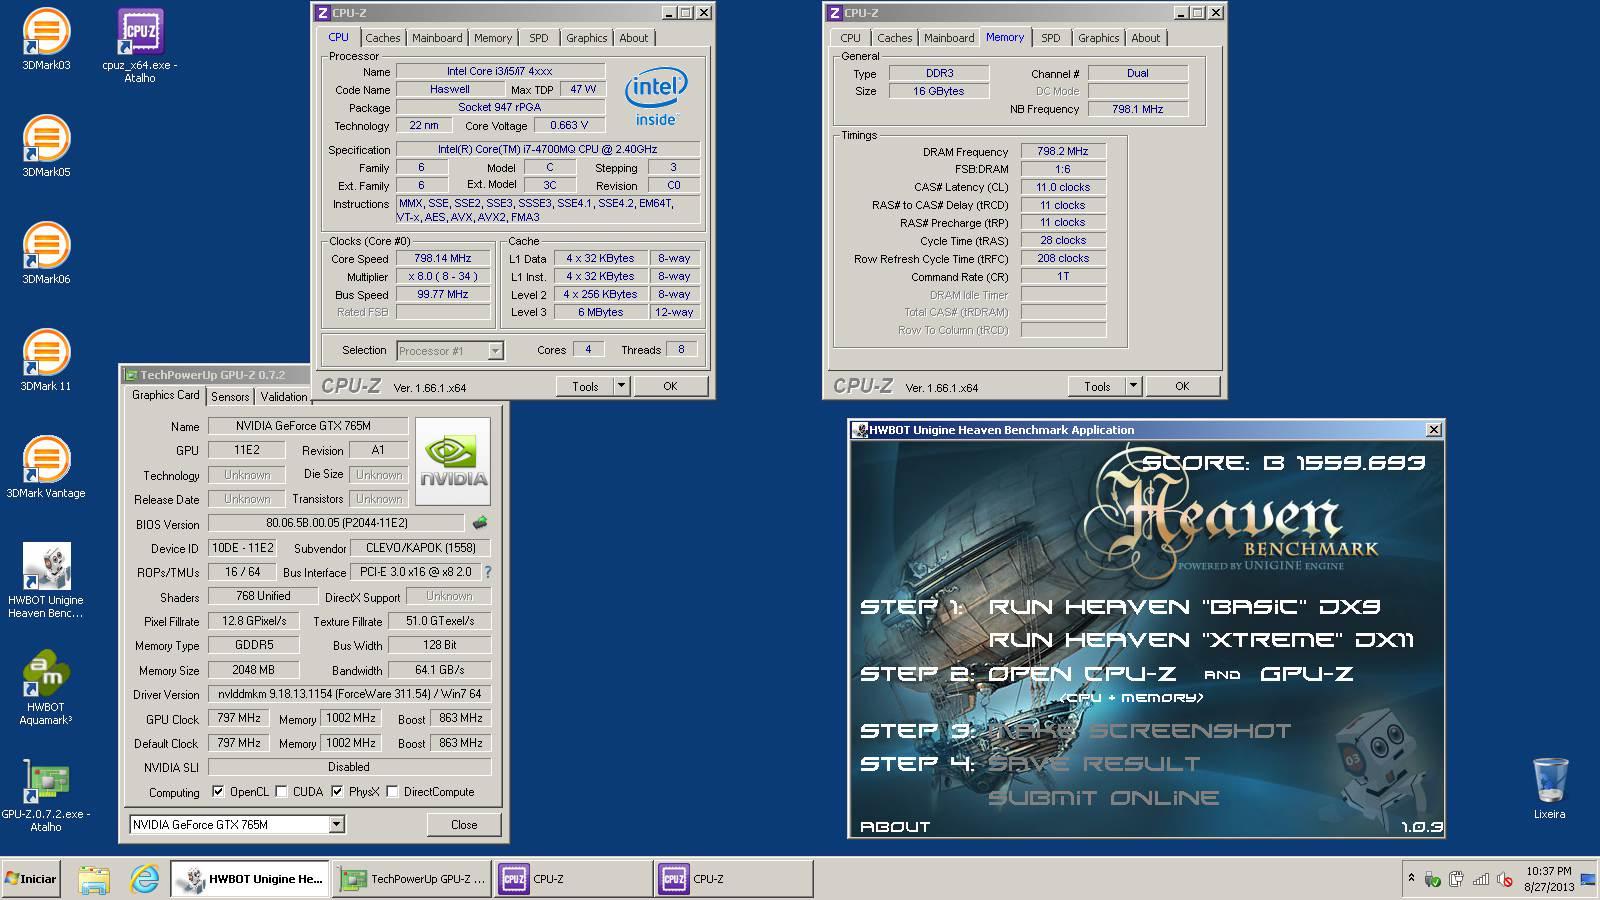Open the Lixeira recycle bin
Image resolution: width=1600 pixels, height=900 pixels.
point(1550,788)
